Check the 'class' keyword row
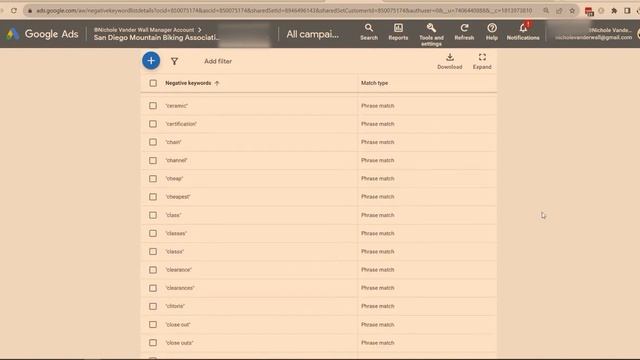Image resolution: width=640 pixels, height=360 pixels. click(153, 215)
